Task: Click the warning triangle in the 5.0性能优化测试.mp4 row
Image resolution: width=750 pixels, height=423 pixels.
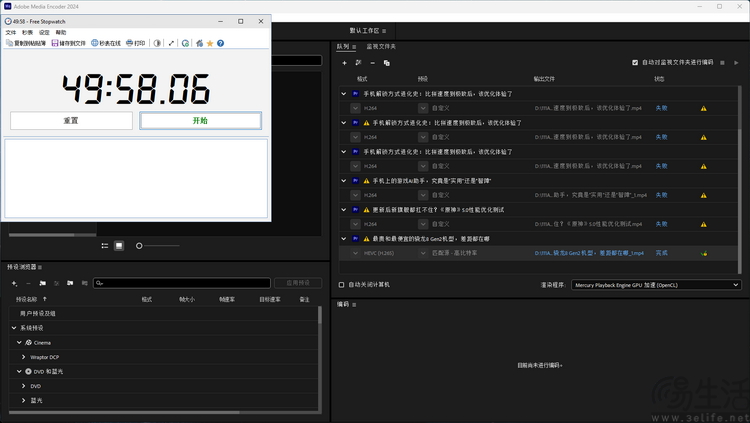Action: pos(704,224)
